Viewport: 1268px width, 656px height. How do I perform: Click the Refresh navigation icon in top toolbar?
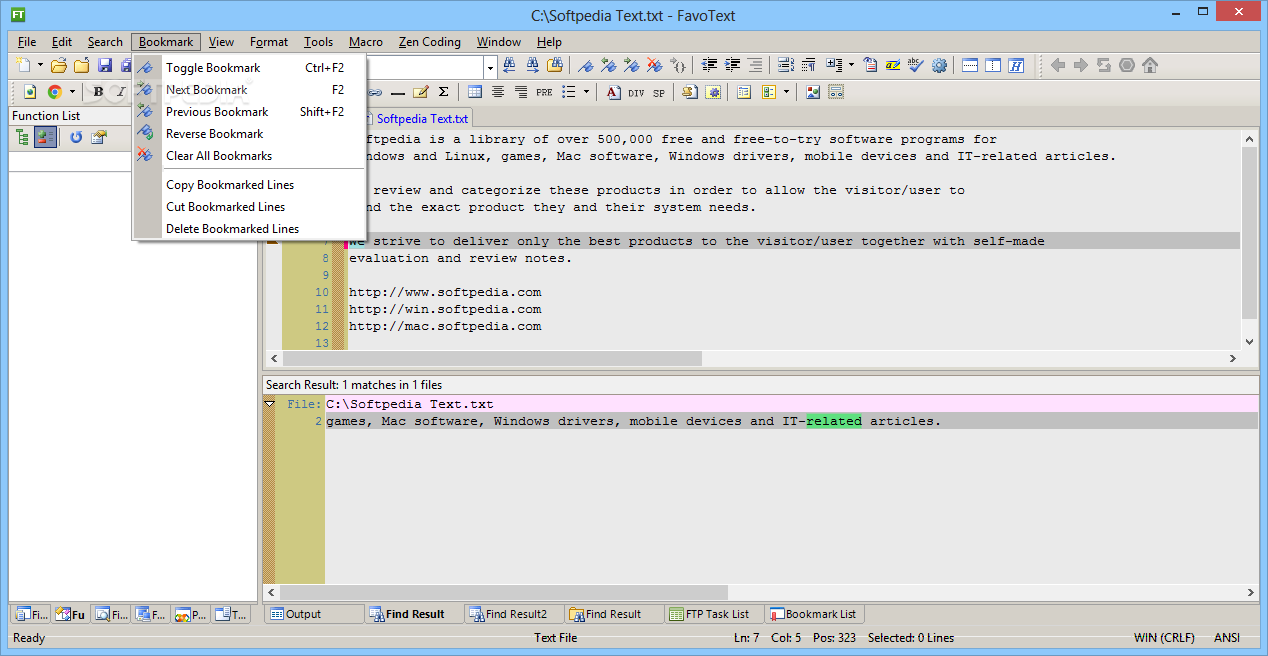click(x=1104, y=65)
